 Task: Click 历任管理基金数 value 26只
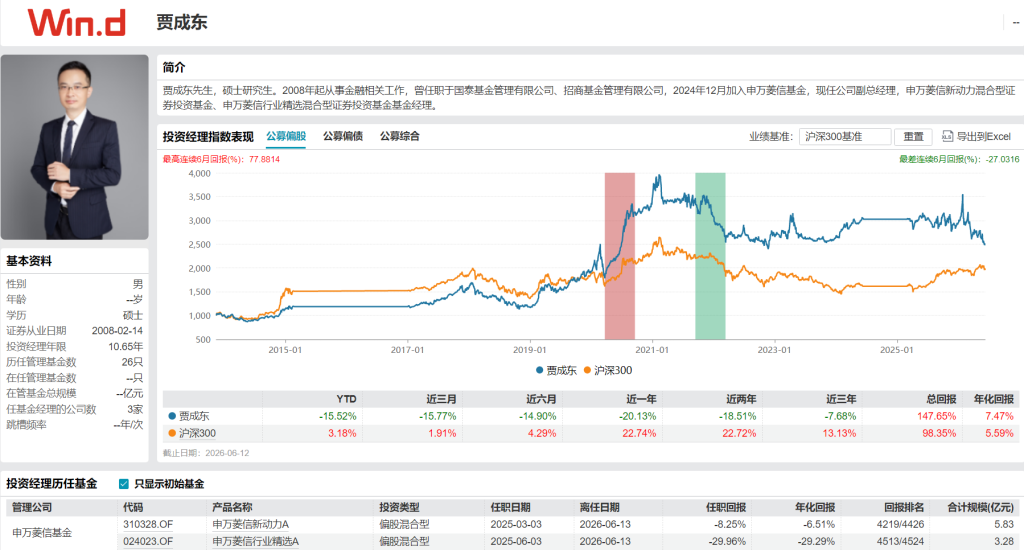click(x=132, y=362)
